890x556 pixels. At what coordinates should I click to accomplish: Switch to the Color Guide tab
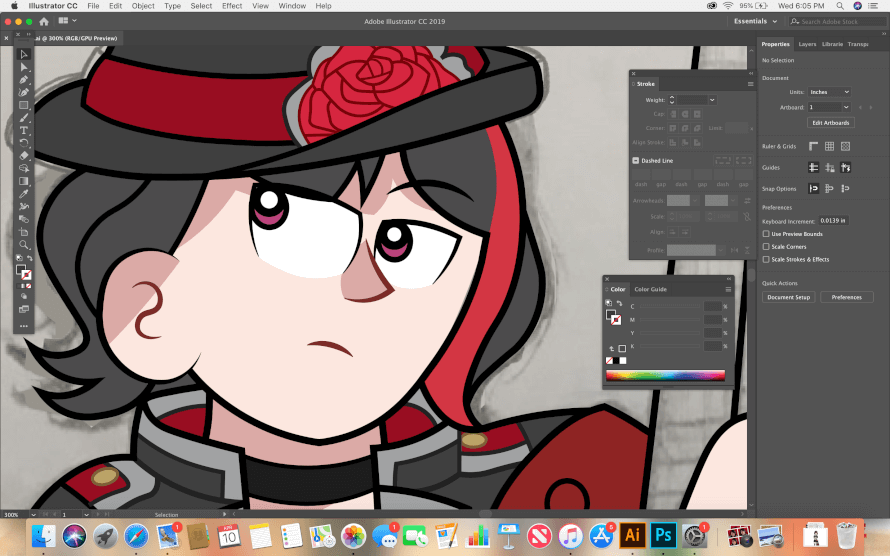(650, 289)
